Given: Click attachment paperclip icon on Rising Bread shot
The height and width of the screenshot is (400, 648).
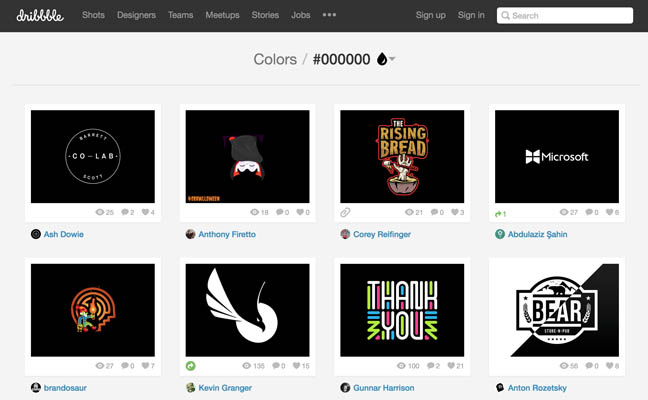Looking at the screenshot, I should coord(345,212).
